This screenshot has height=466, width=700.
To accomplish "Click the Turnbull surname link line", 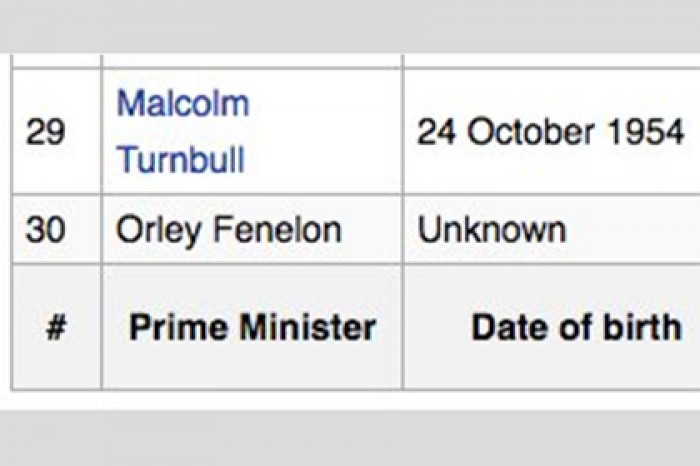I will (181, 159).
